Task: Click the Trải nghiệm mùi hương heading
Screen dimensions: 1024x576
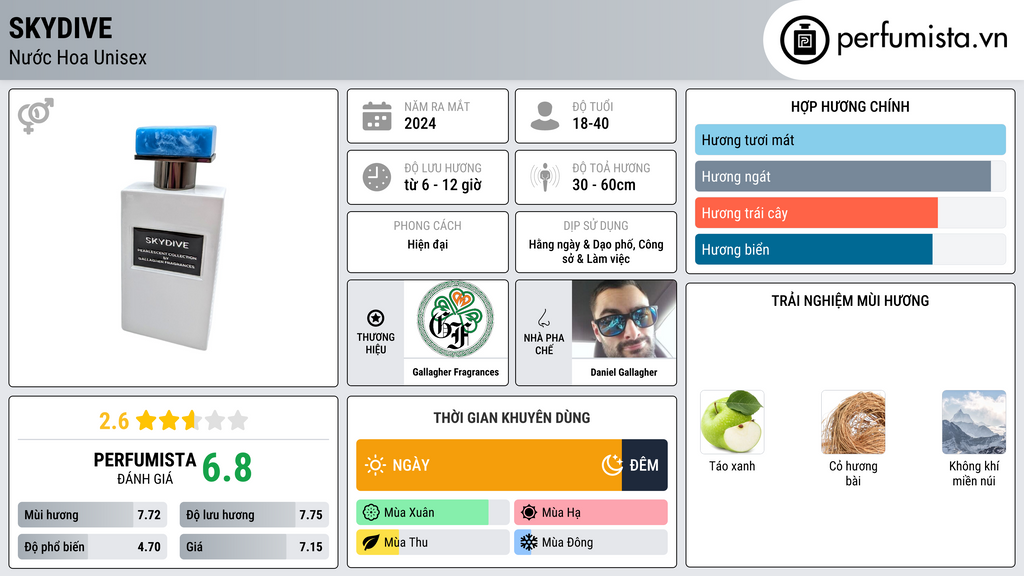Action: (850, 301)
